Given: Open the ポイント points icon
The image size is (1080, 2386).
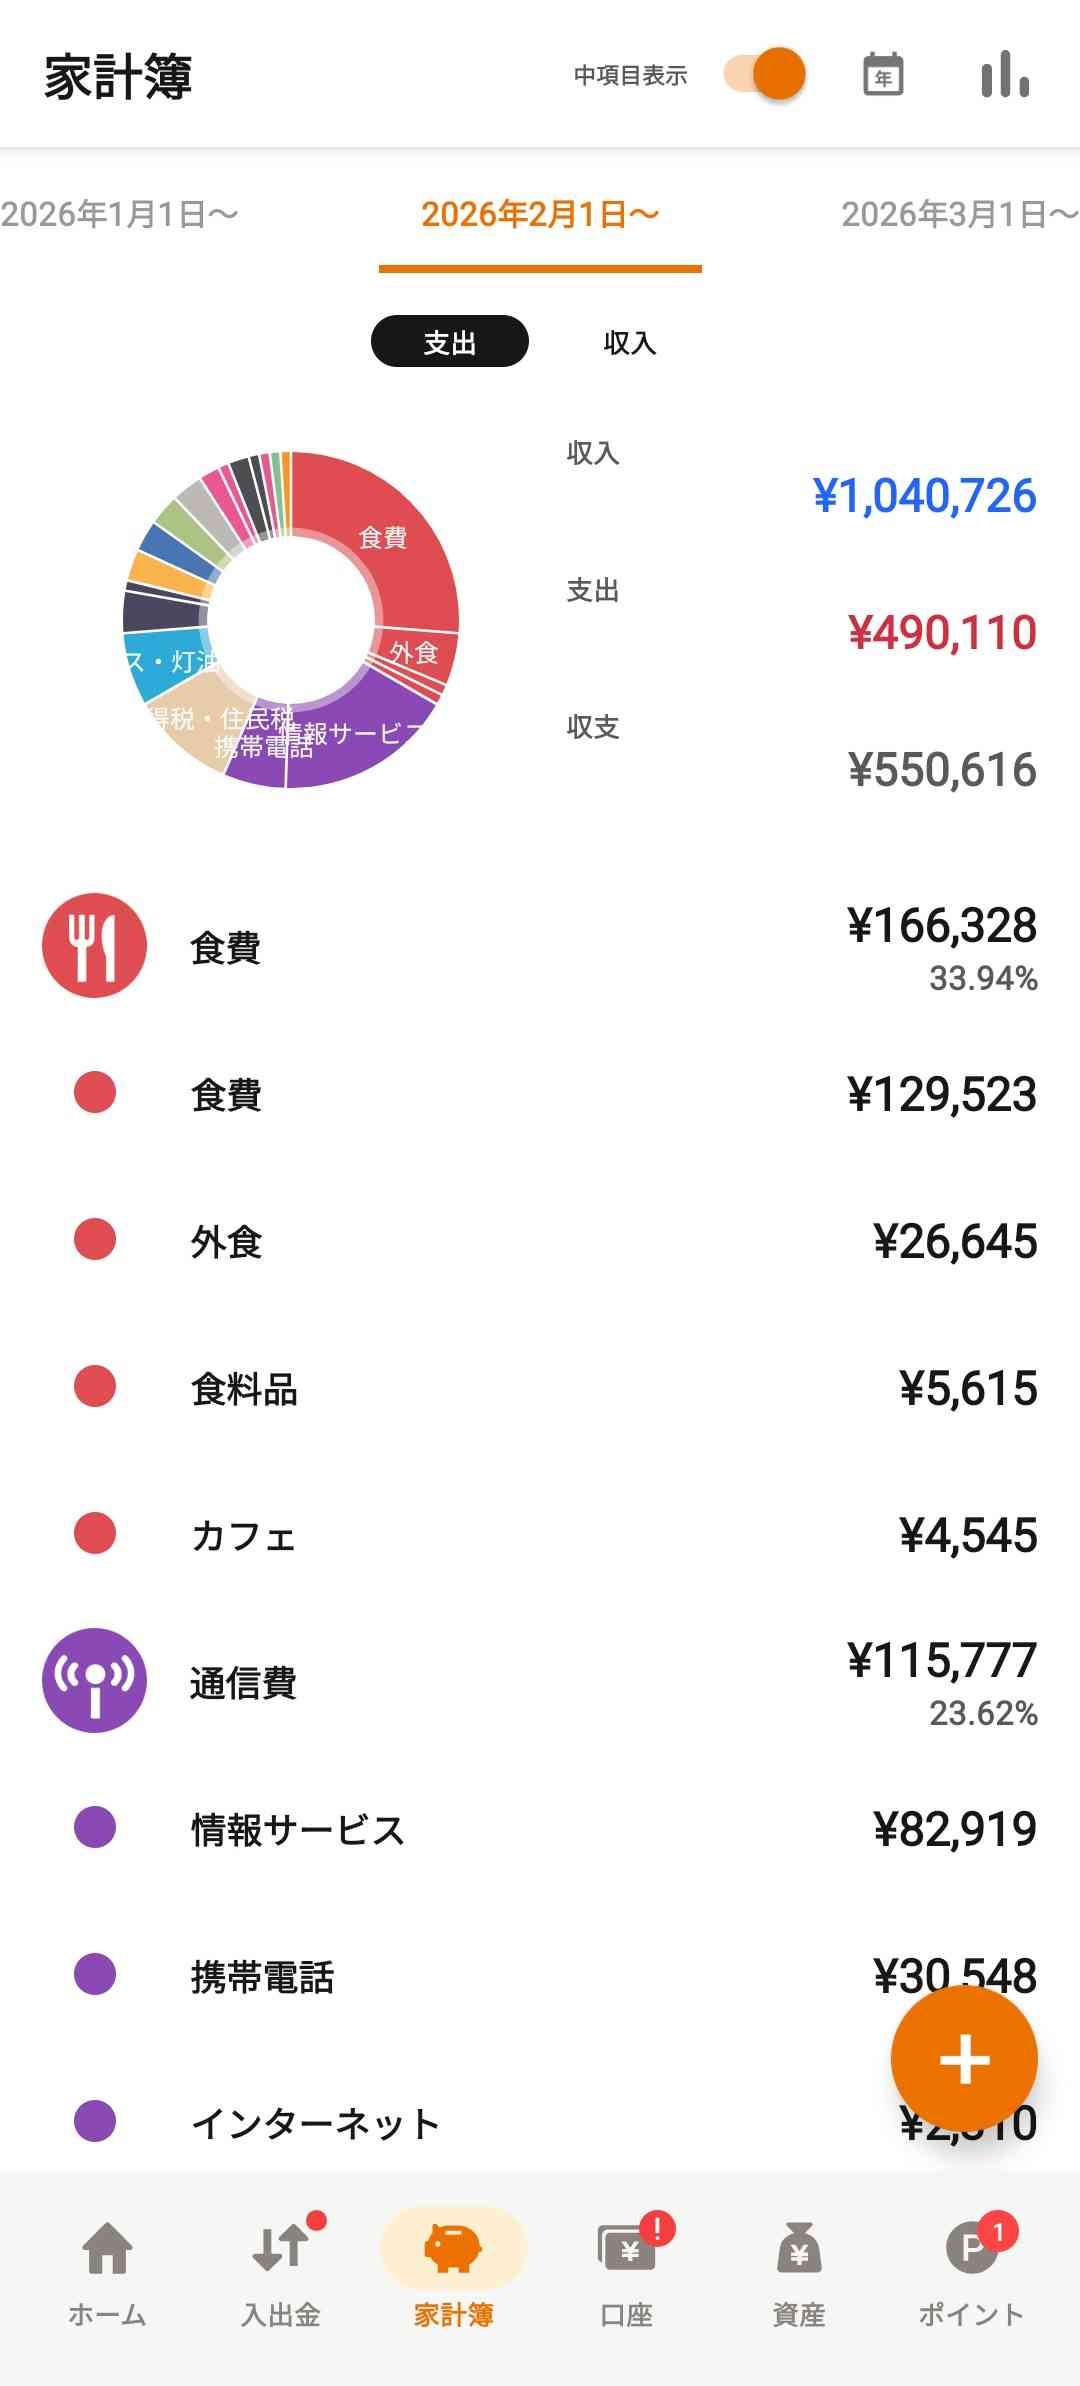Looking at the screenshot, I should [x=971, y=2268].
